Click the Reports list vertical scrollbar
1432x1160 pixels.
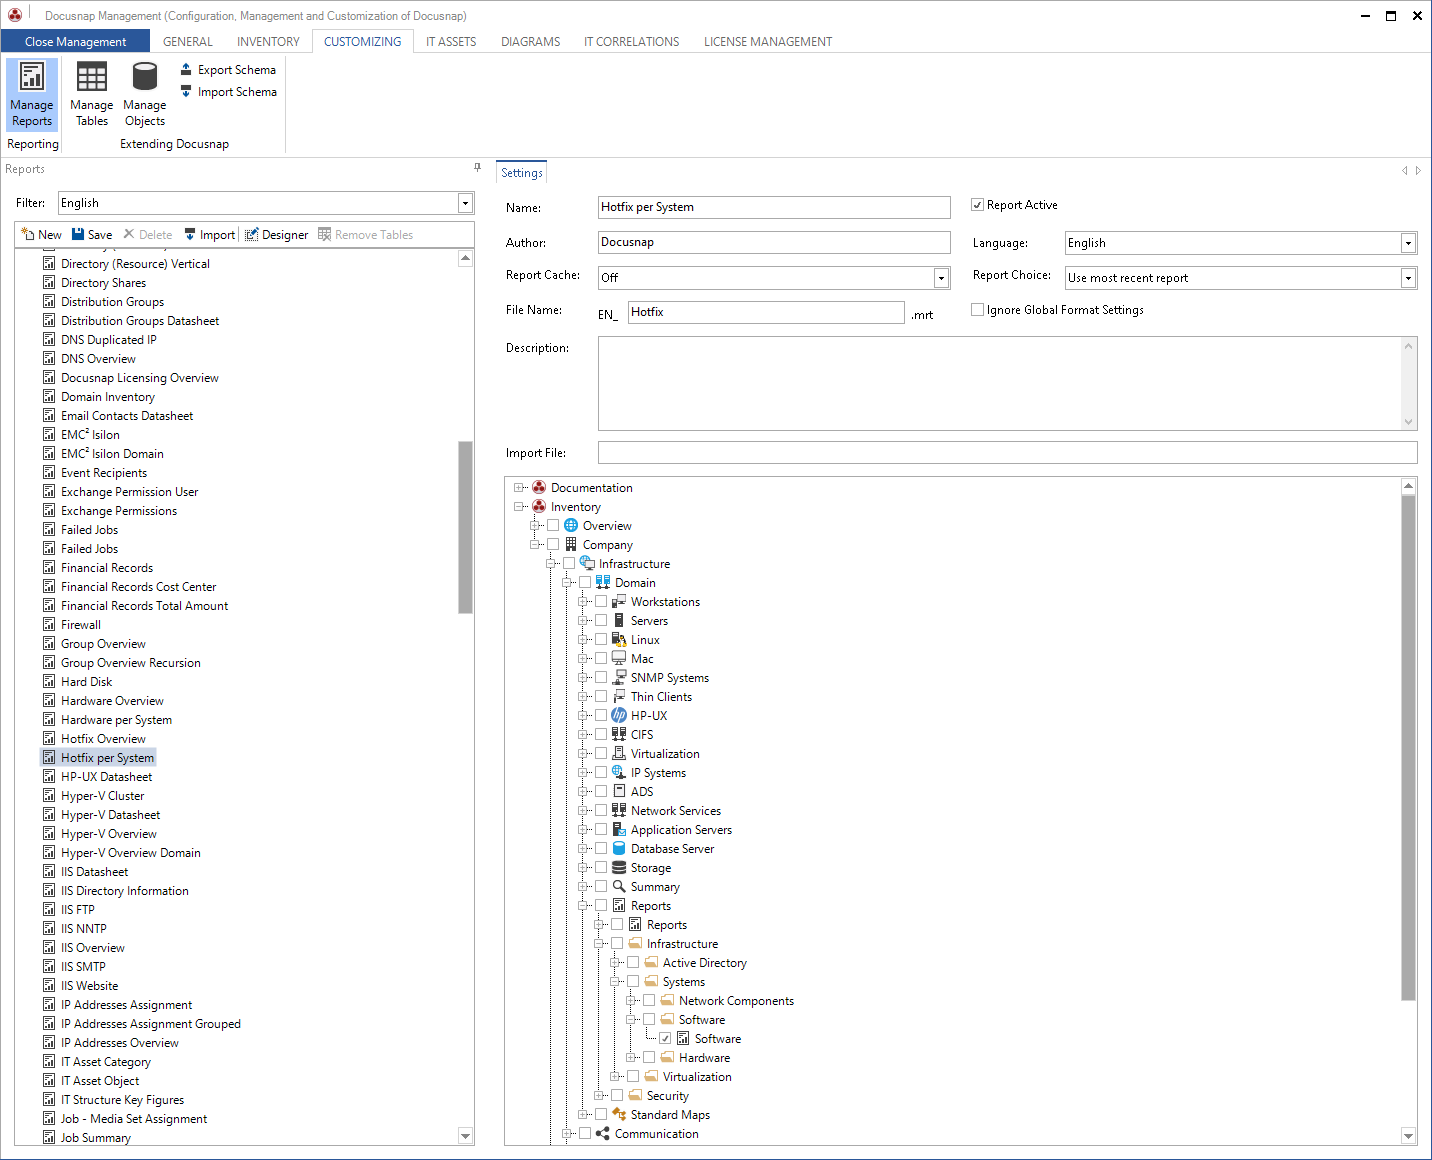465,526
